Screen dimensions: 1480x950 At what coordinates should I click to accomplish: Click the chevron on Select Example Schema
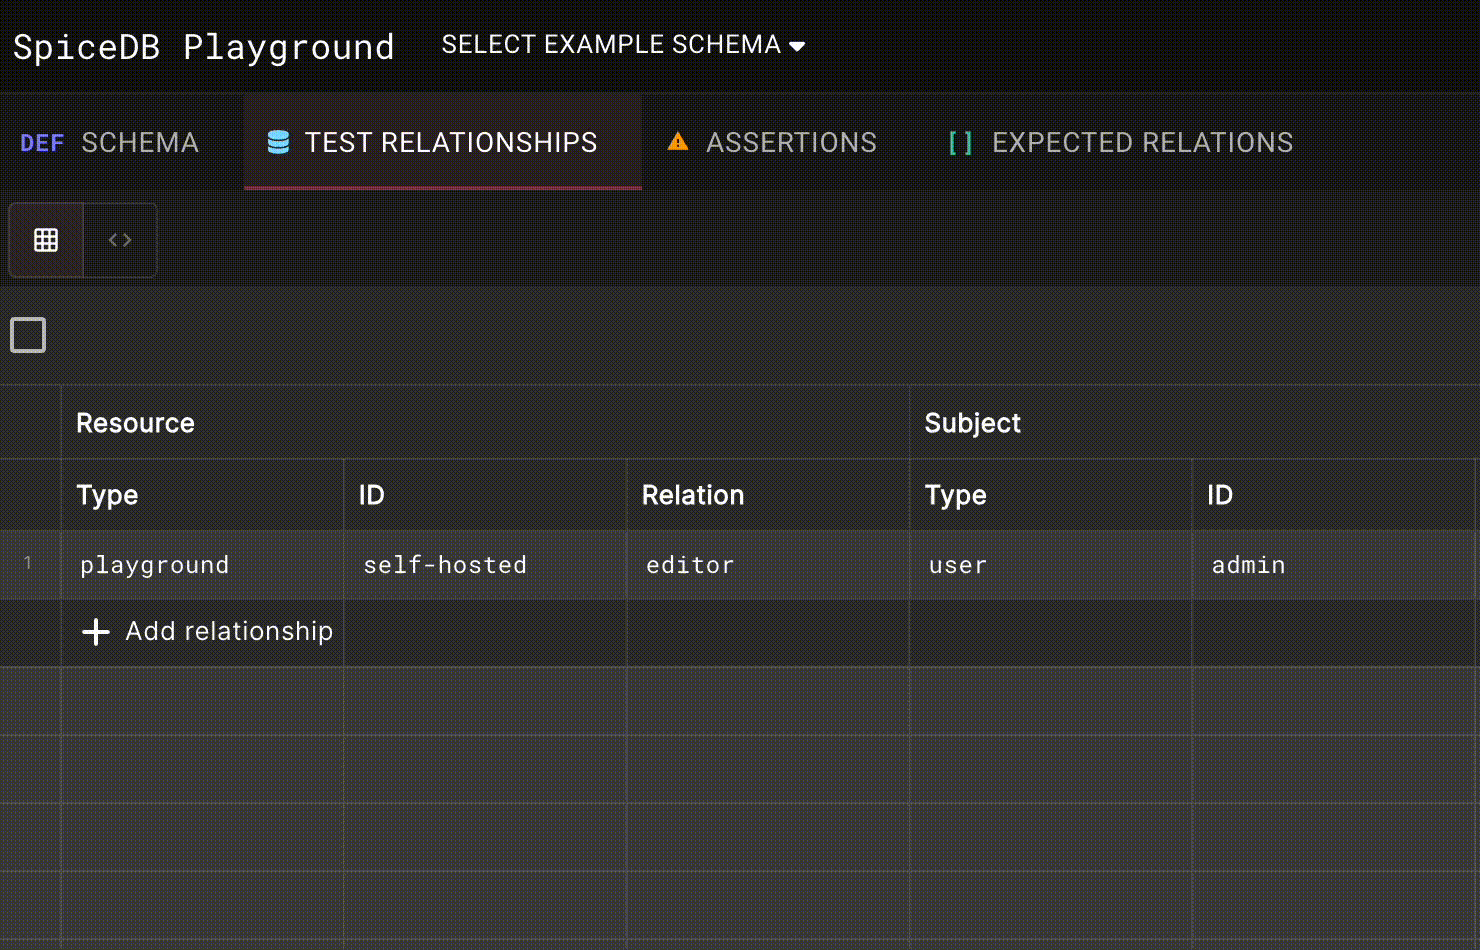pyautogui.click(x=797, y=45)
